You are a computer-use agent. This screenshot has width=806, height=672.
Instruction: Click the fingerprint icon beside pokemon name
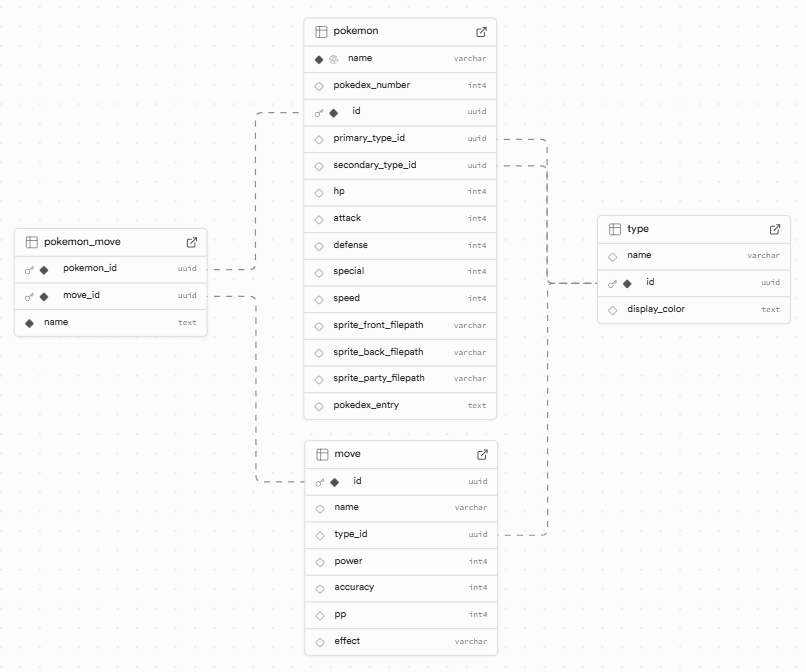pos(334,59)
